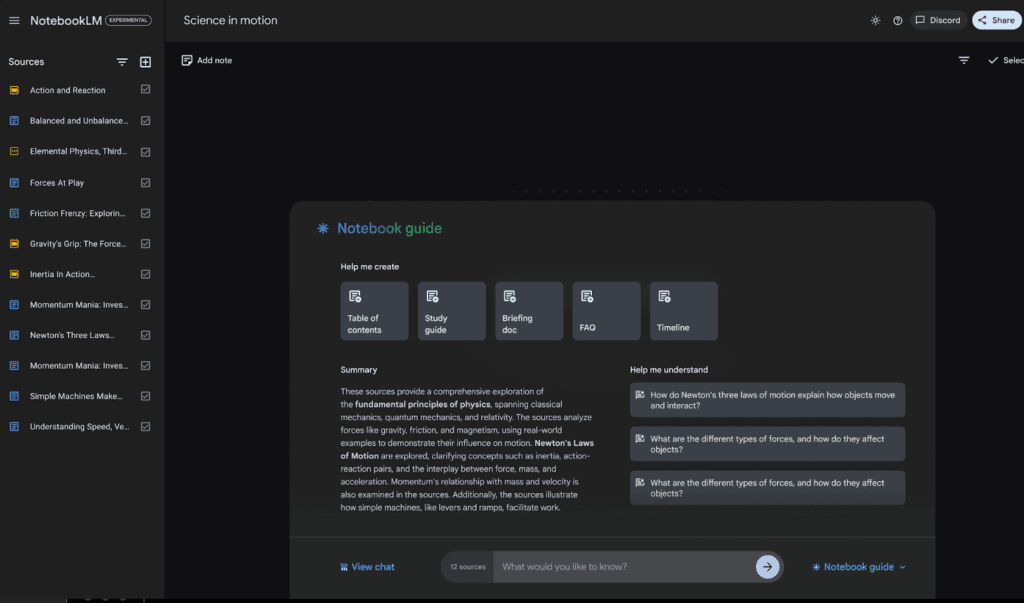The image size is (1024, 603).
Task: Open the View chat link
Action: pyautogui.click(x=367, y=567)
